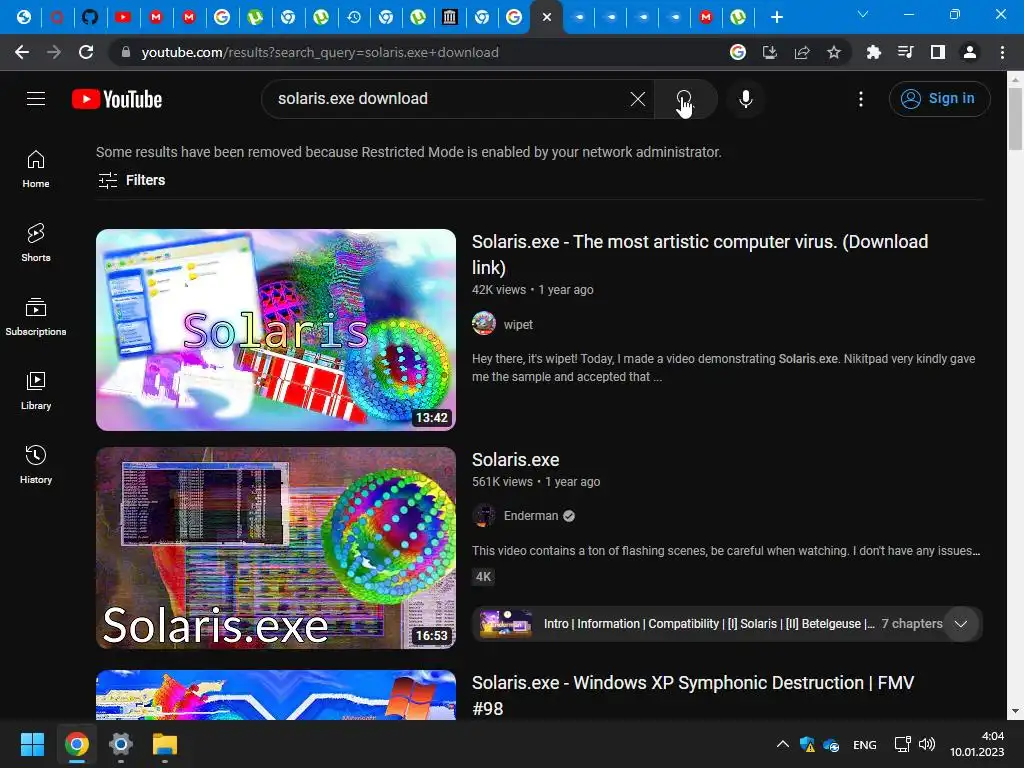
Task: Open the clock and date 10.01.2023
Action: pyautogui.click(x=977, y=744)
